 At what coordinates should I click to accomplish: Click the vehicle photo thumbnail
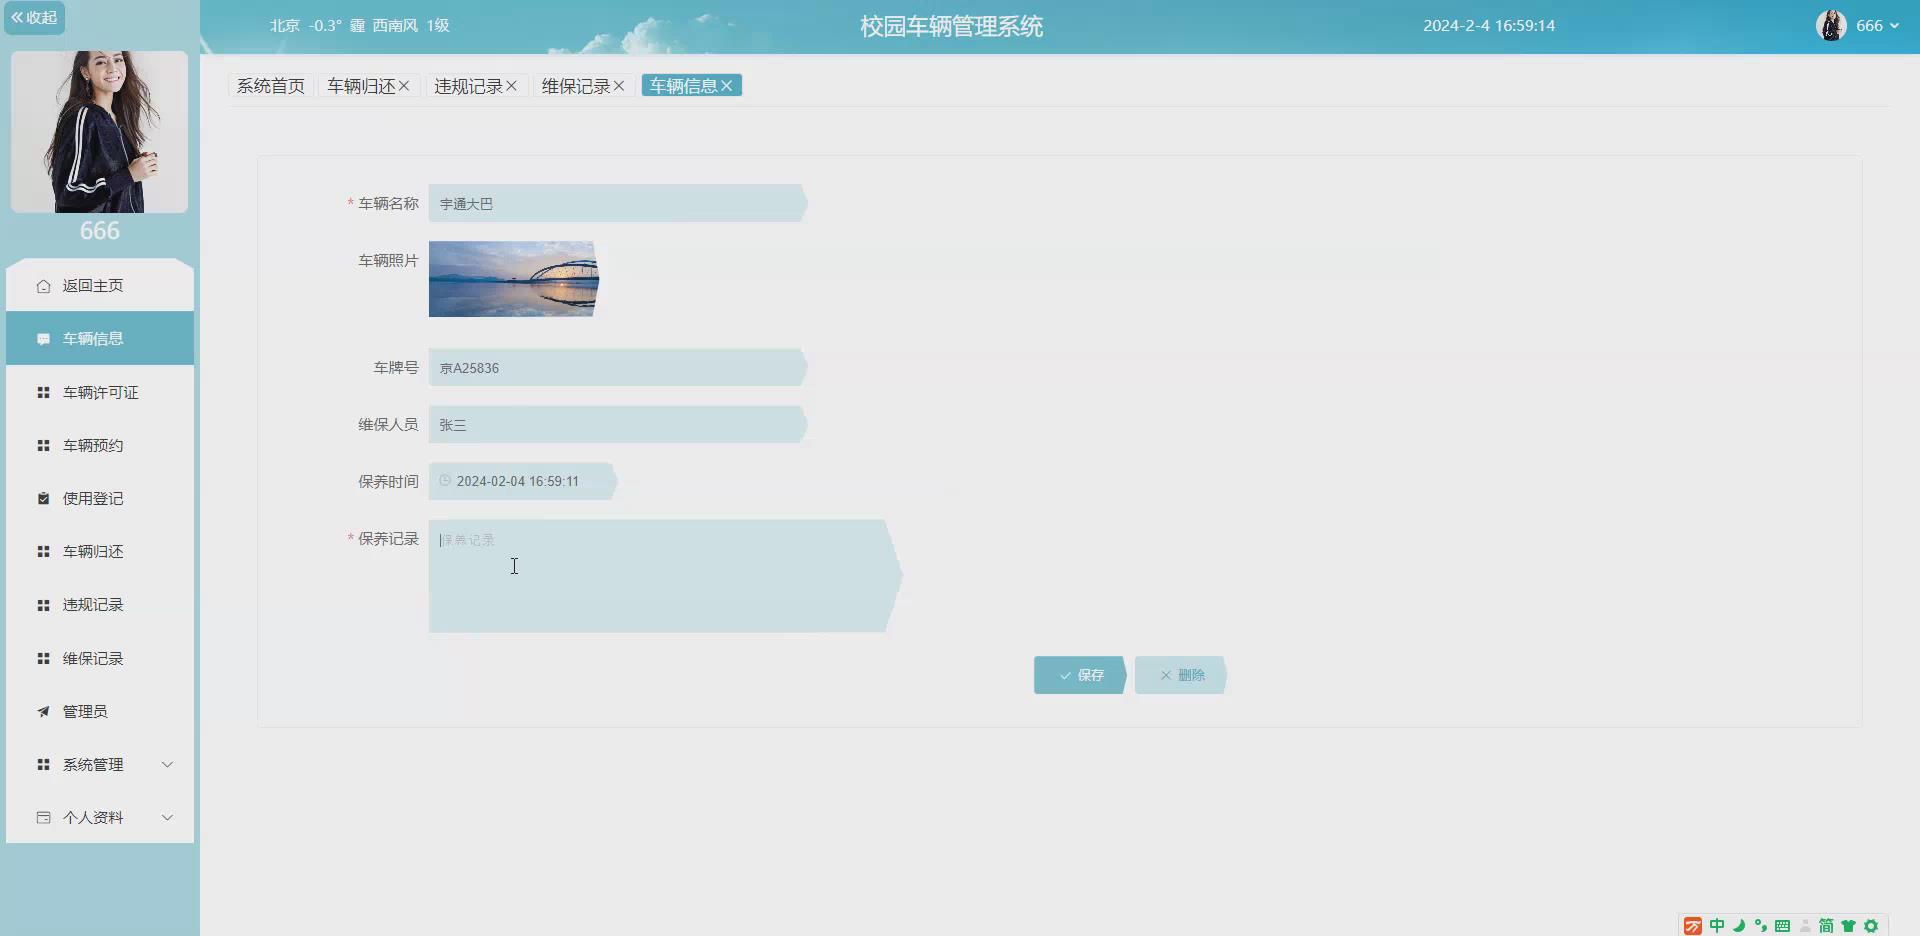[514, 279]
